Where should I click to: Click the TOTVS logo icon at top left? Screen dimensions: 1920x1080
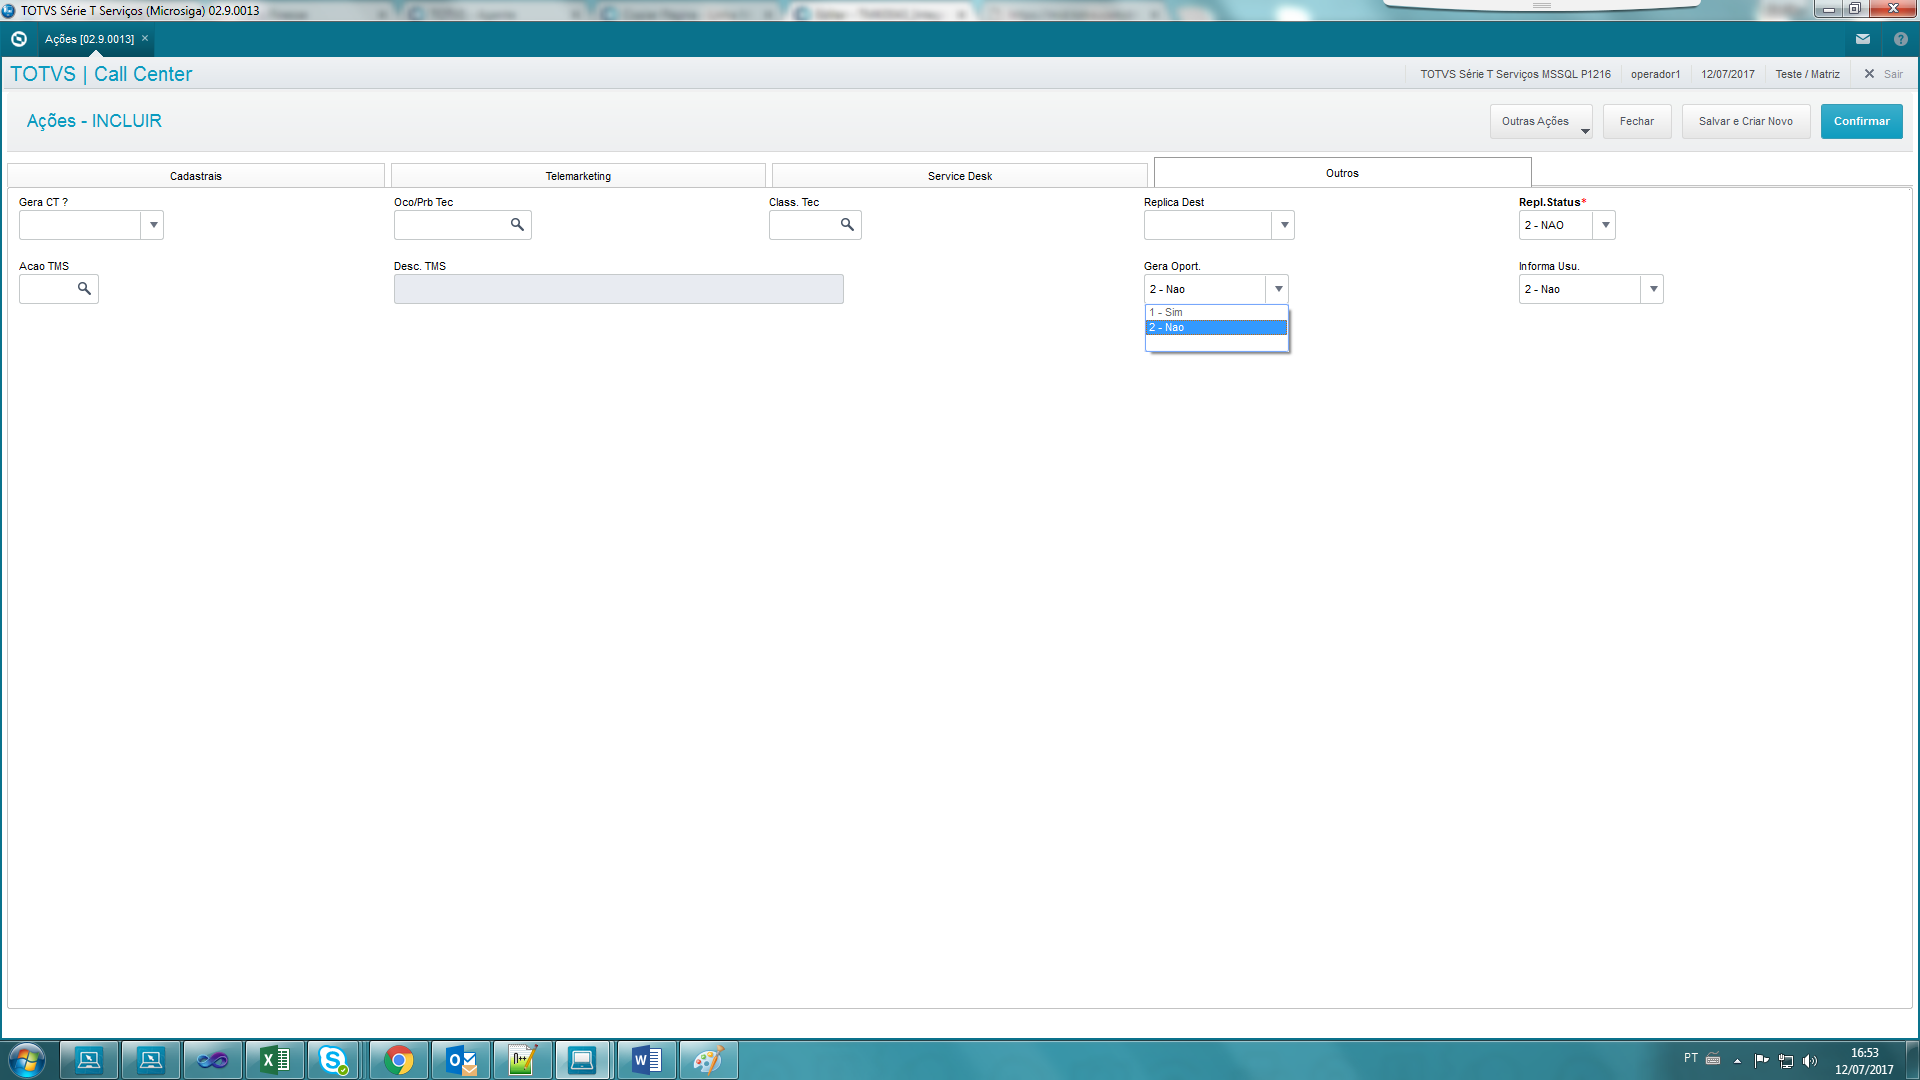click(x=18, y=39)
